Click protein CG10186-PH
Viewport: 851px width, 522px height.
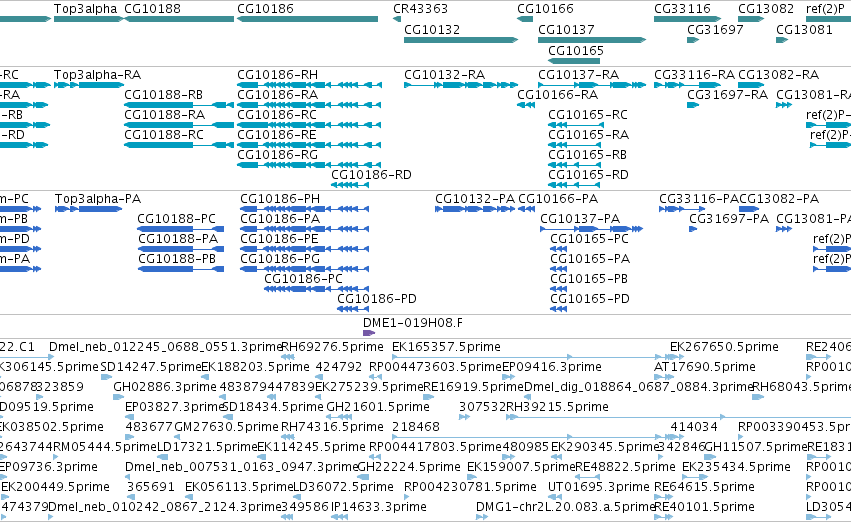click(x=280, y=199)
